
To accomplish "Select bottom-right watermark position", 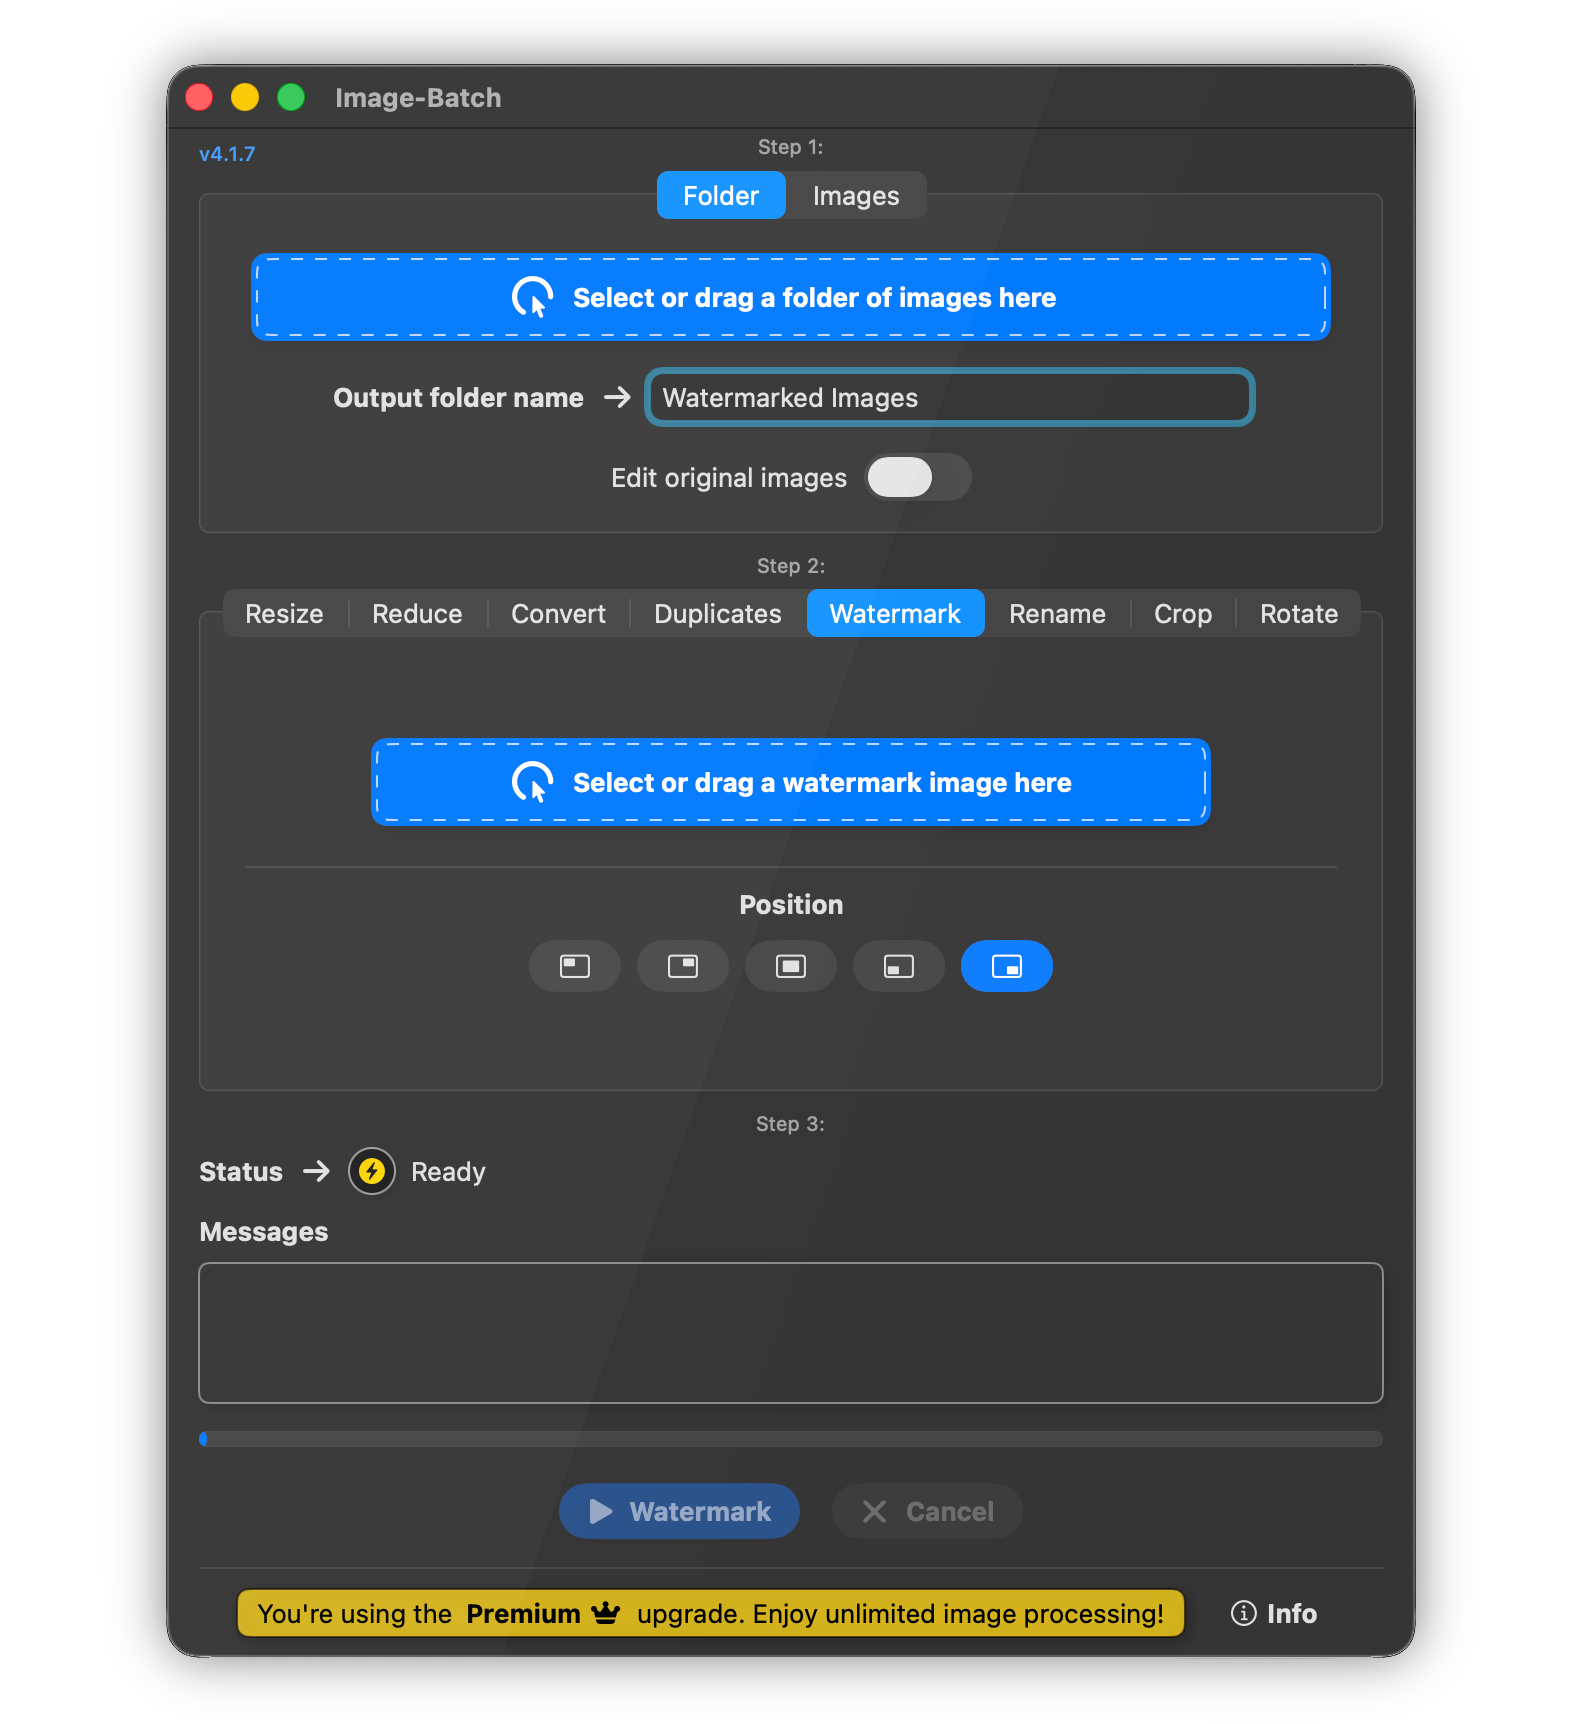I will coord(1007,966).
